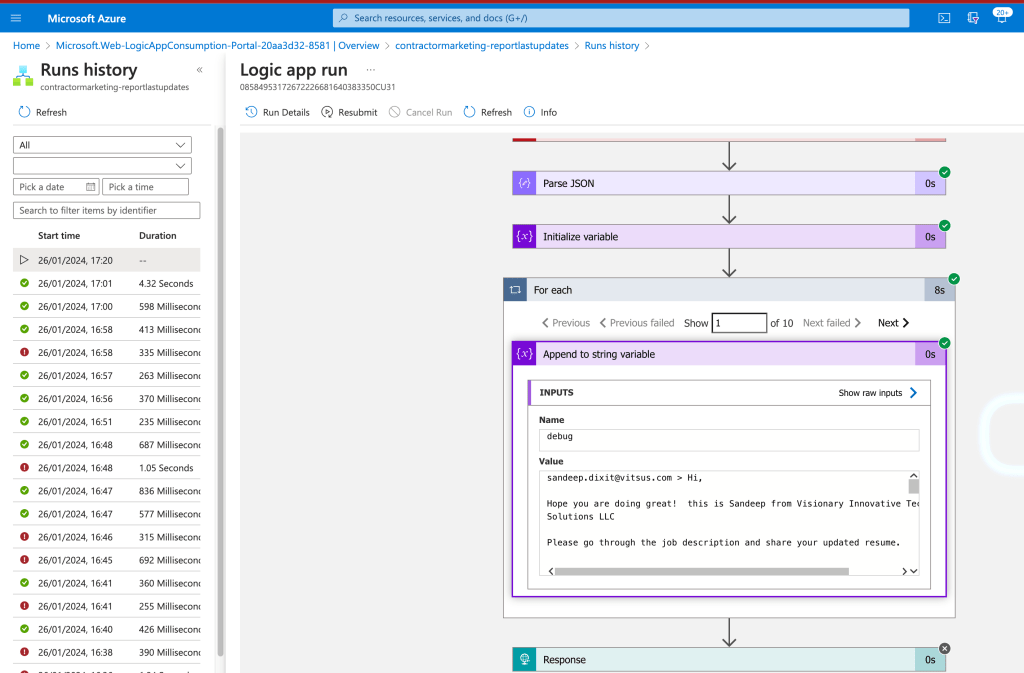This screenshot has width=1024, height=673.
Task: Click the skipped badge on Response action
Action: point(944,648)
